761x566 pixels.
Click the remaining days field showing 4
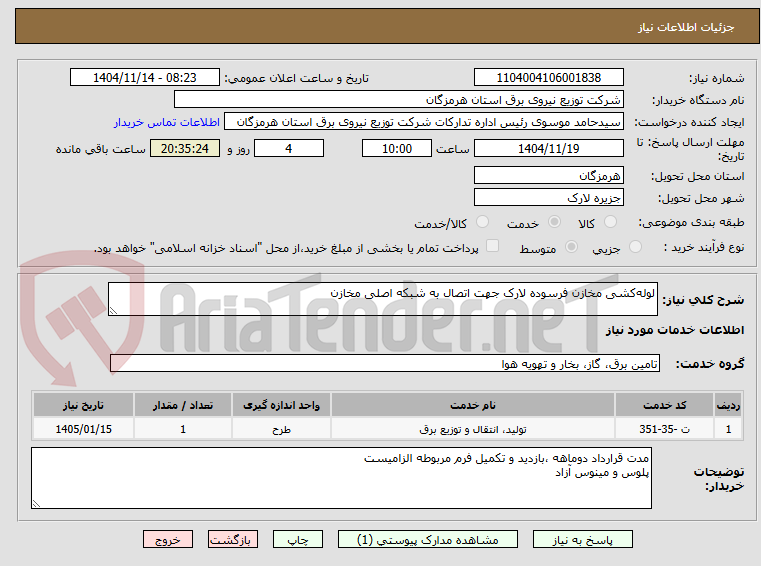(289, 148)
